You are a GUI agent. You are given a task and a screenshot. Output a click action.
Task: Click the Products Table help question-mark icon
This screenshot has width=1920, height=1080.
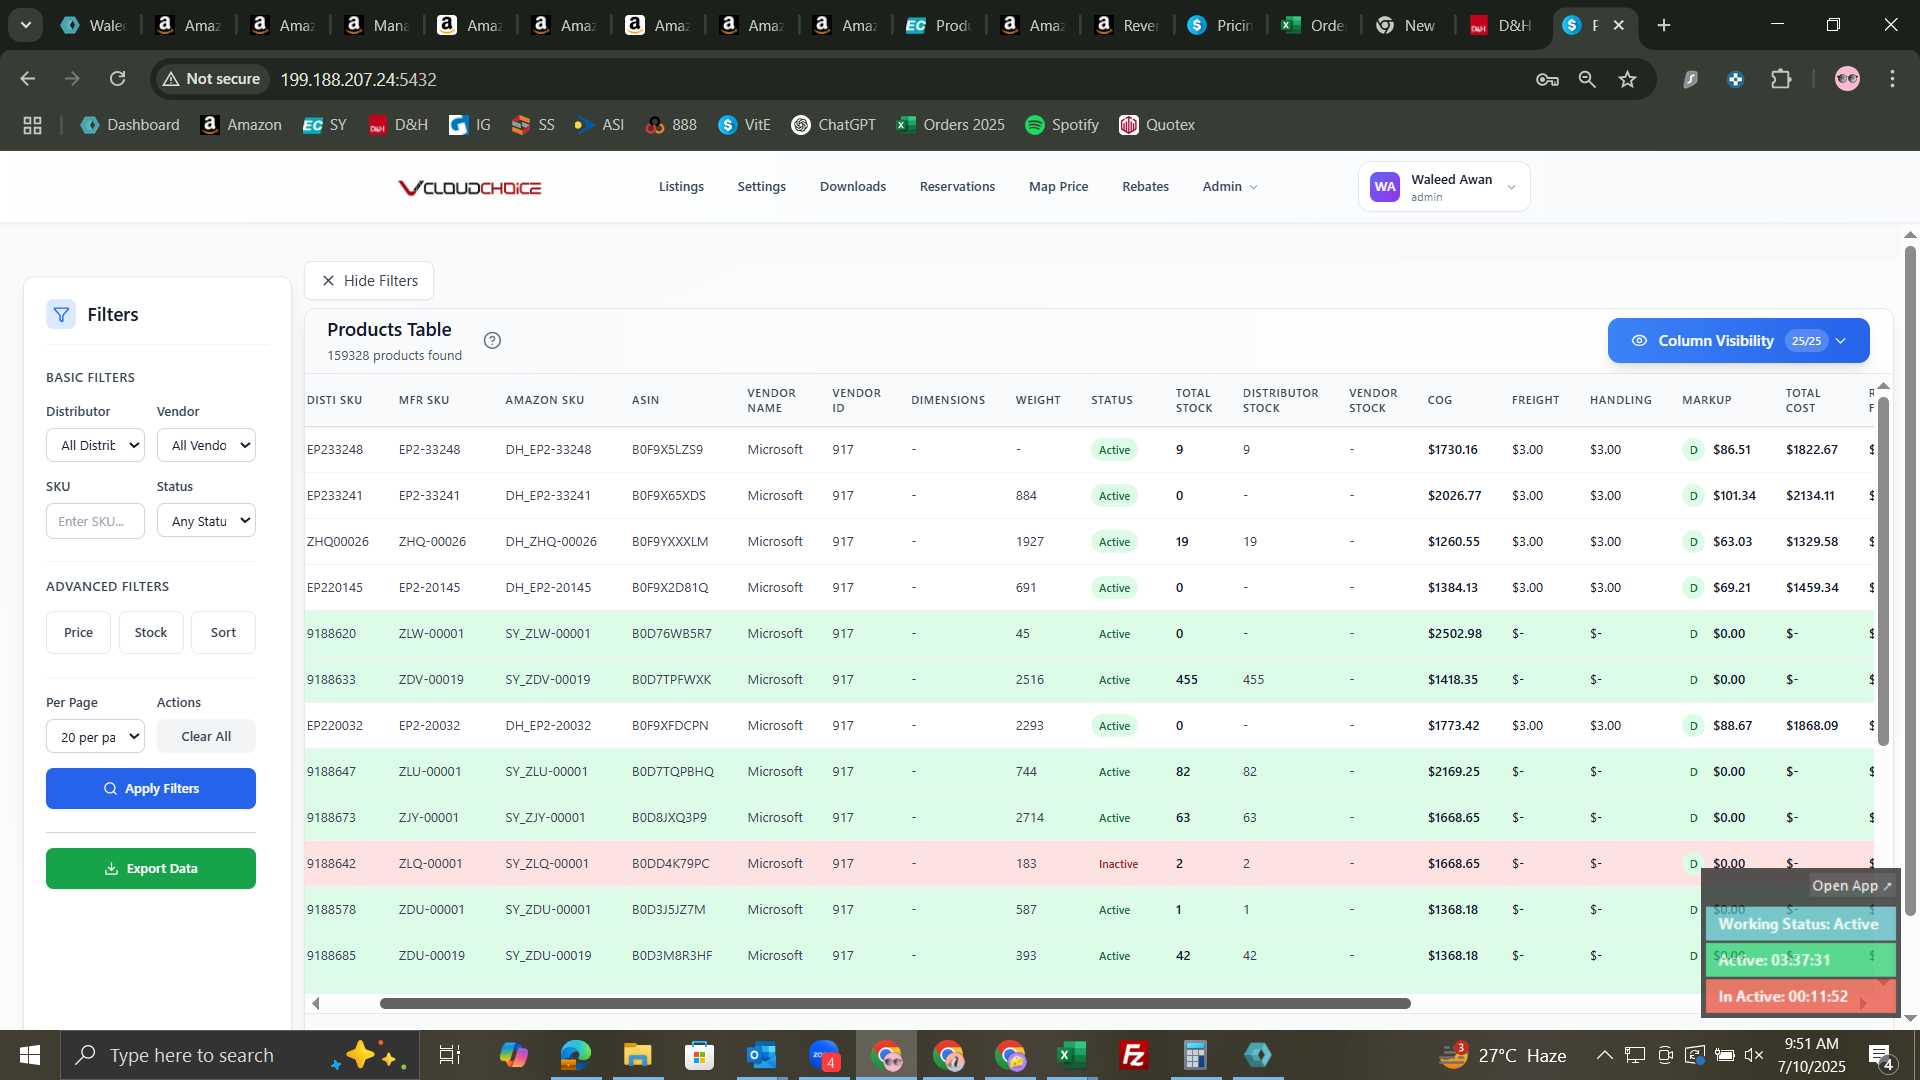pos(492,340)
